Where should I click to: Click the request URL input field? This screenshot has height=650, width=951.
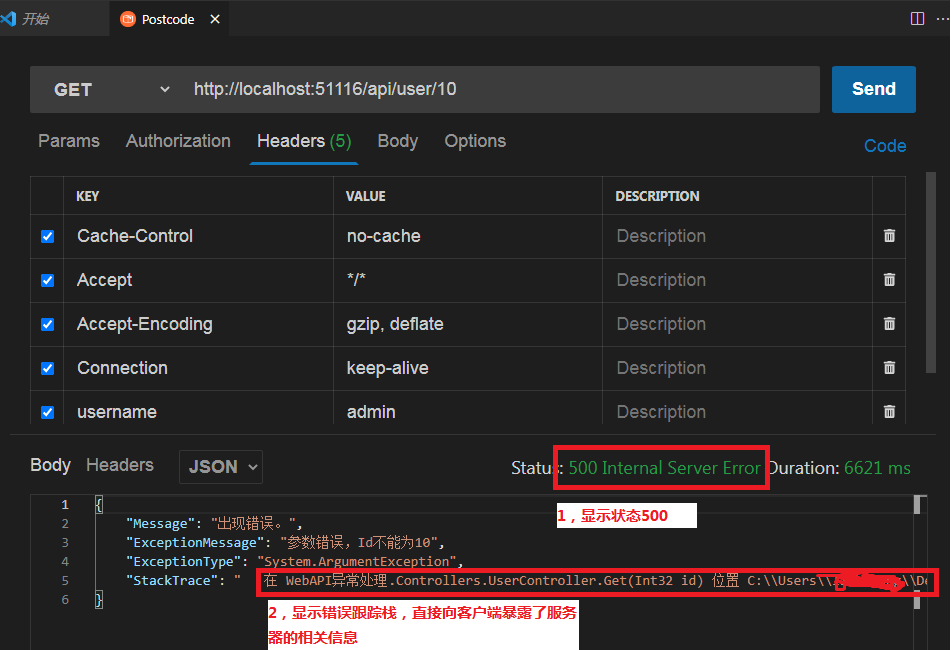point(502,90)
